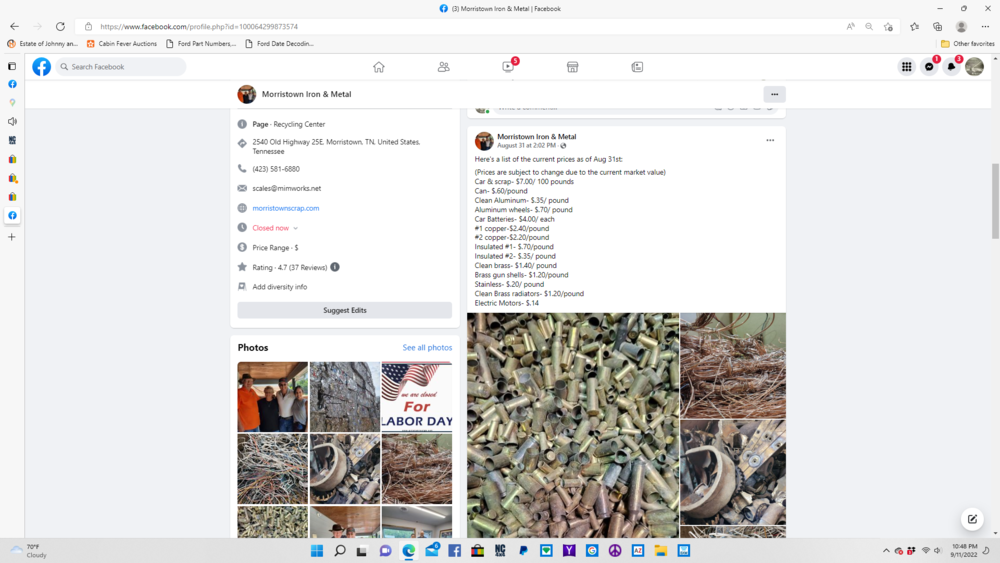Image resolution: width=1000 pixels, height=563 pixels.
Task: Open tab actions menu in vertical tabs
Action: [12, 66]
